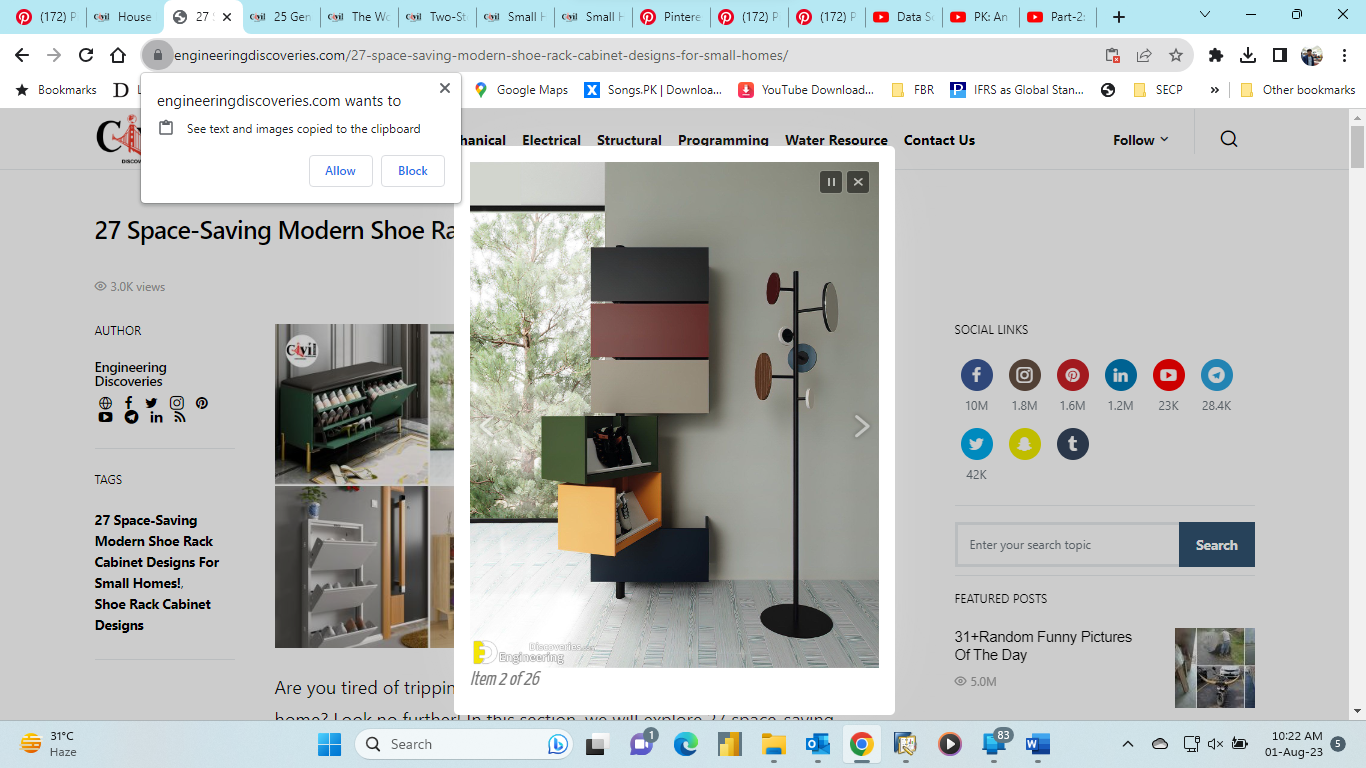
Task: Go to next image in lightbox
Action: click(x=861, y=427)
